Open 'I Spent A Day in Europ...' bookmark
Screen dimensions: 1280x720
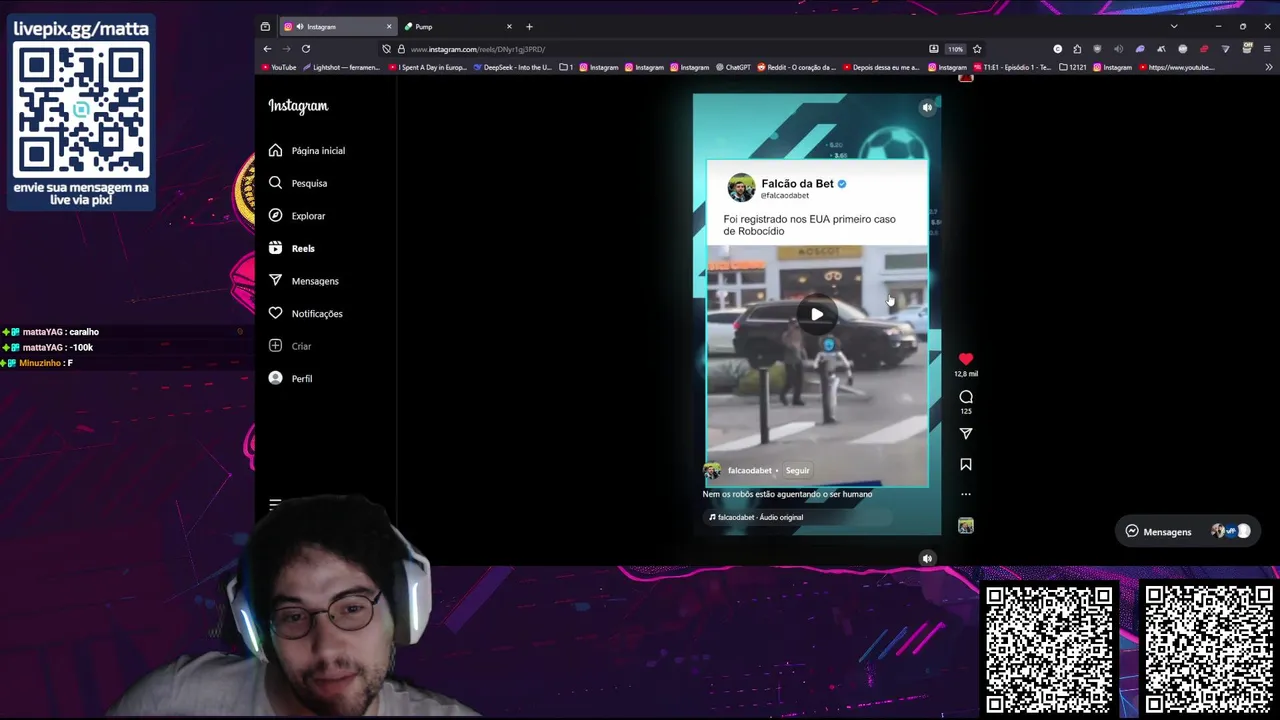point(428,68)
